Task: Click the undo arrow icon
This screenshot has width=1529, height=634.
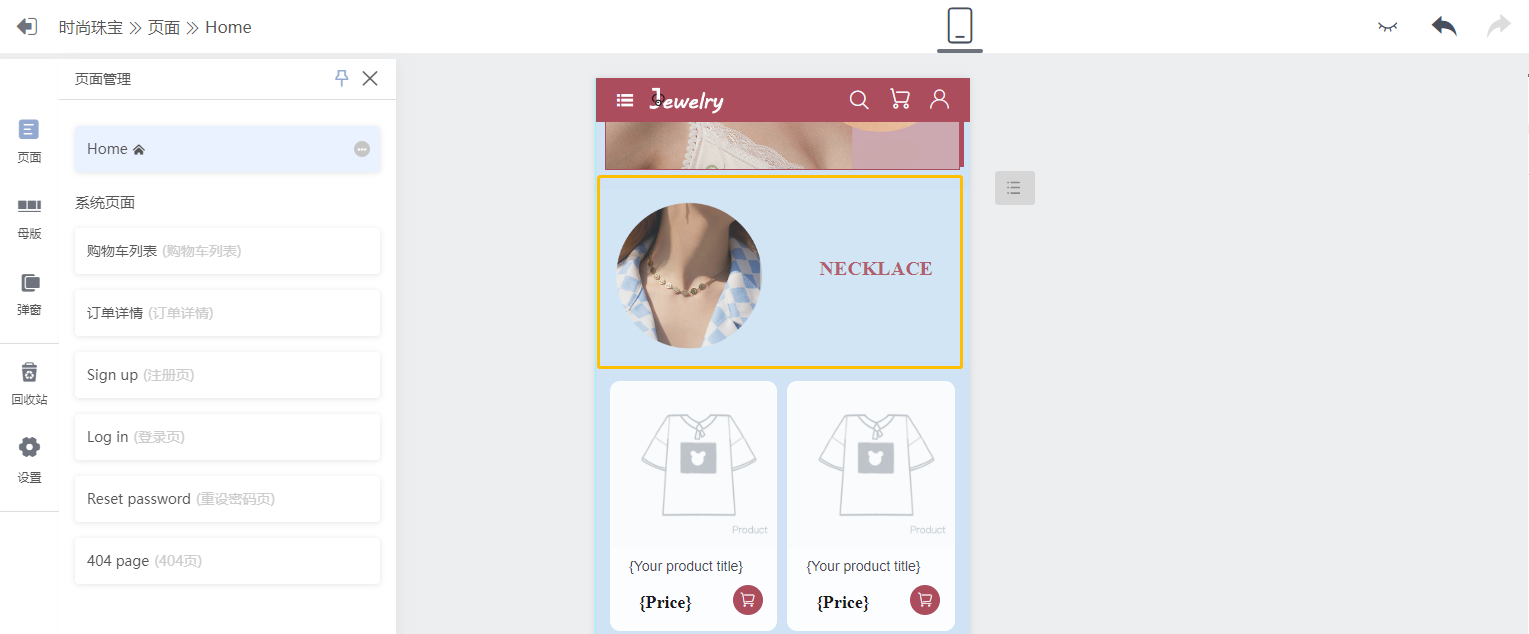Action: pos(1443,26)
